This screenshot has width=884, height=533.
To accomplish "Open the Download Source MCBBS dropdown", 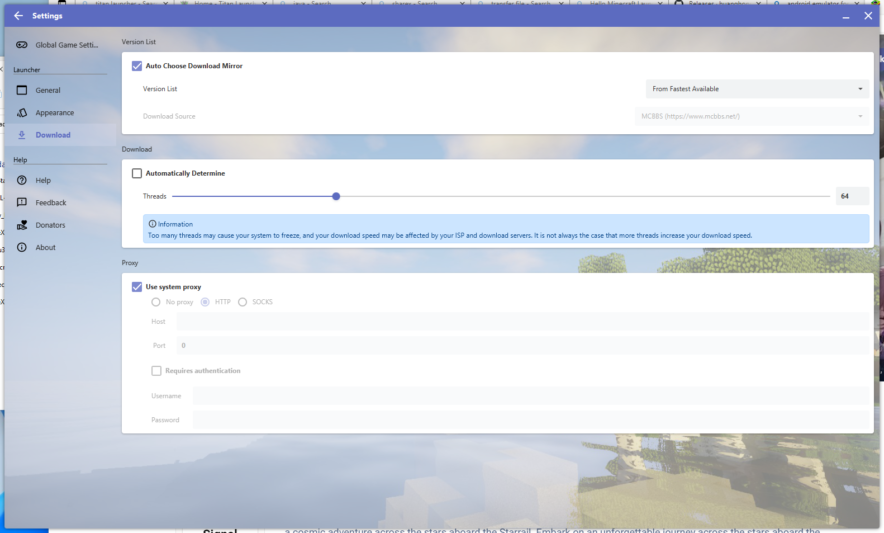I will click(757, 116).
